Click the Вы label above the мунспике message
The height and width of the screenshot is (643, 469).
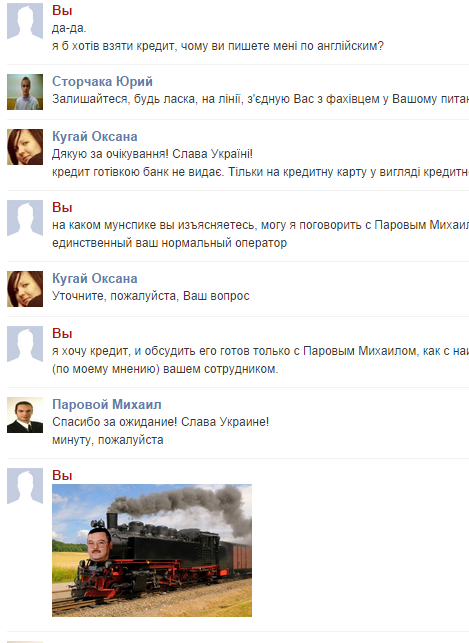point(62,207)
